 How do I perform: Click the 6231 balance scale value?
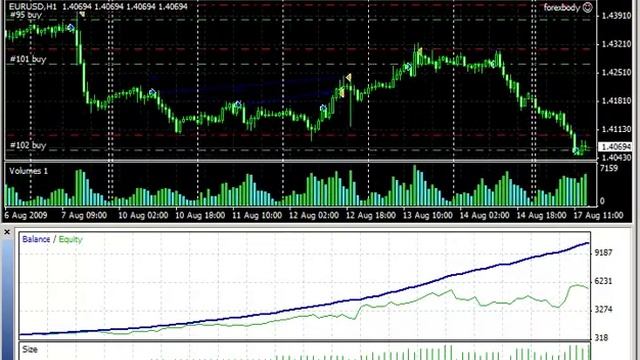(x=604, y=281)
